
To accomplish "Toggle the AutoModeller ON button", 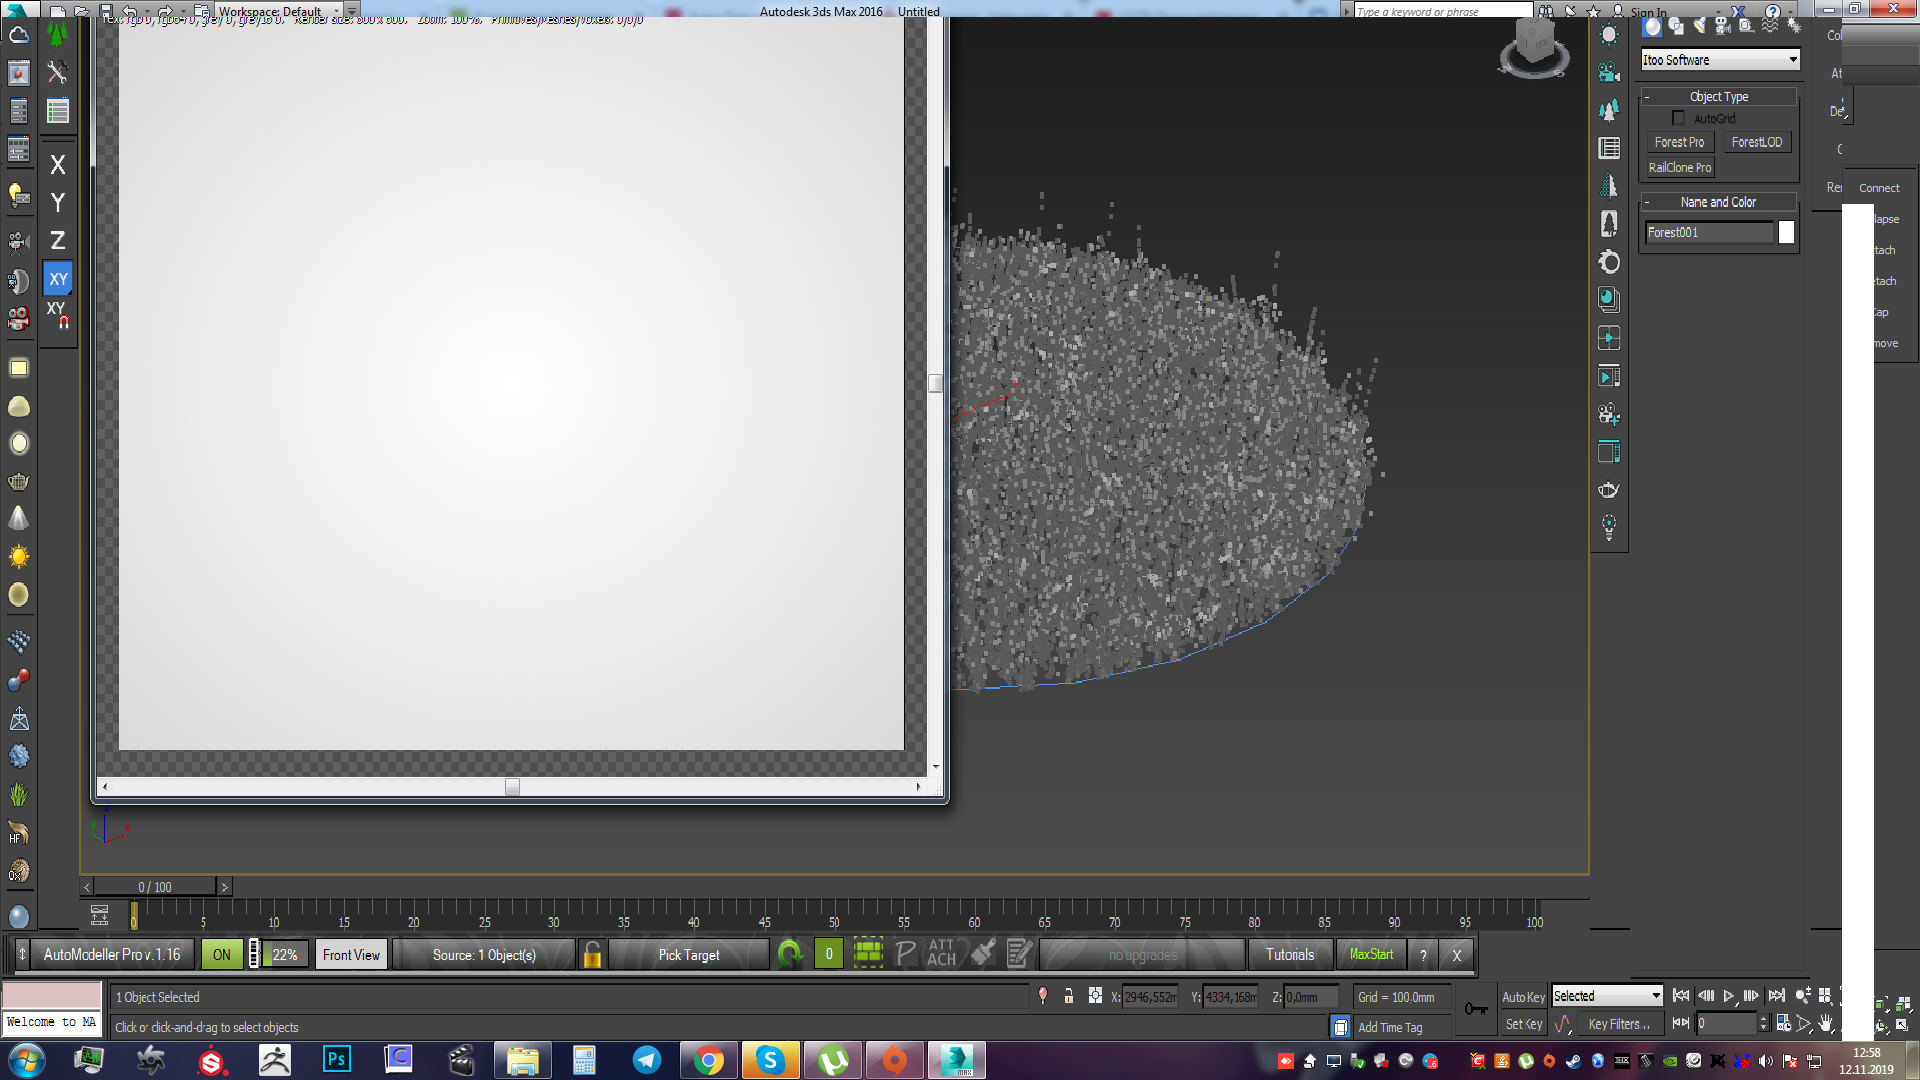I will pos(221,955).
